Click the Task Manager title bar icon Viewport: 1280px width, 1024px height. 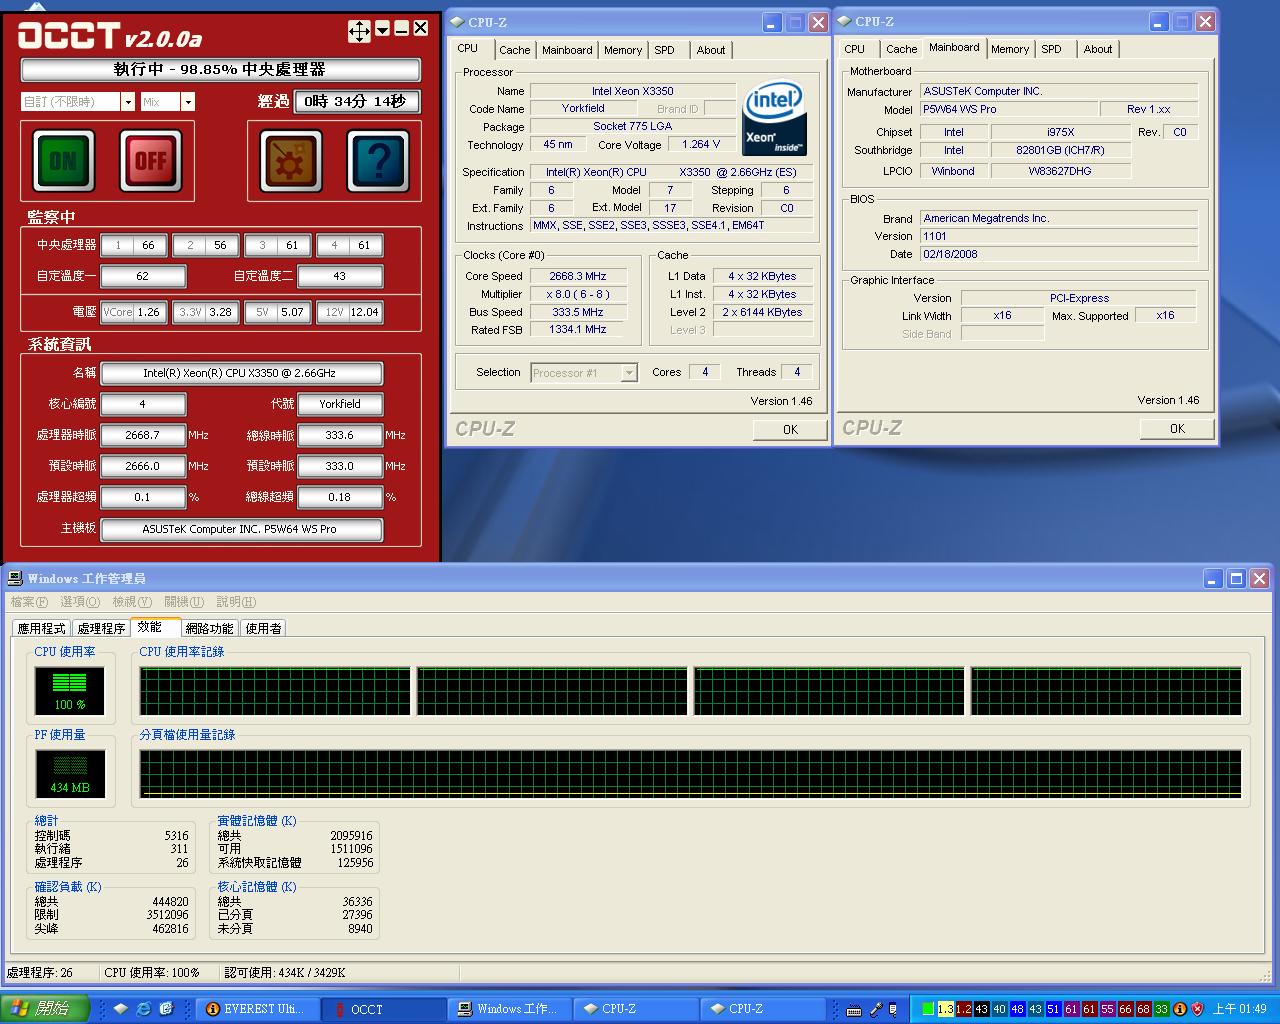pyautogui.click(x=15, y=578)
